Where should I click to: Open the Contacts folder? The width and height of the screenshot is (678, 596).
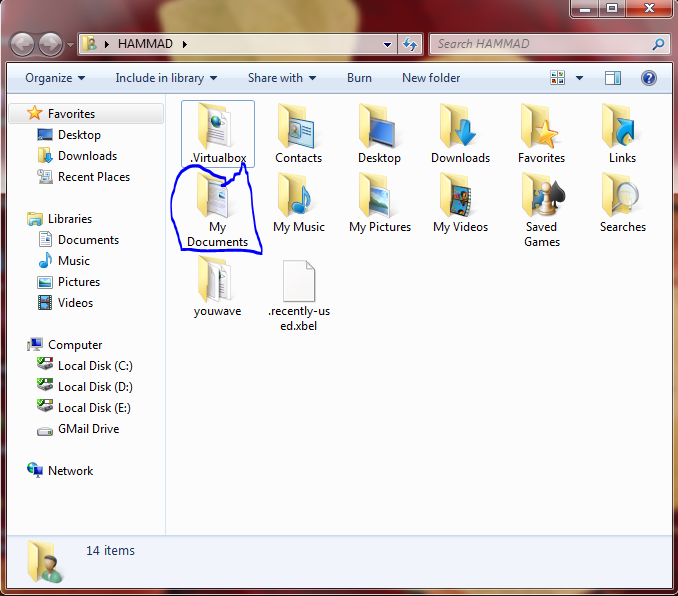click(298, 134)
